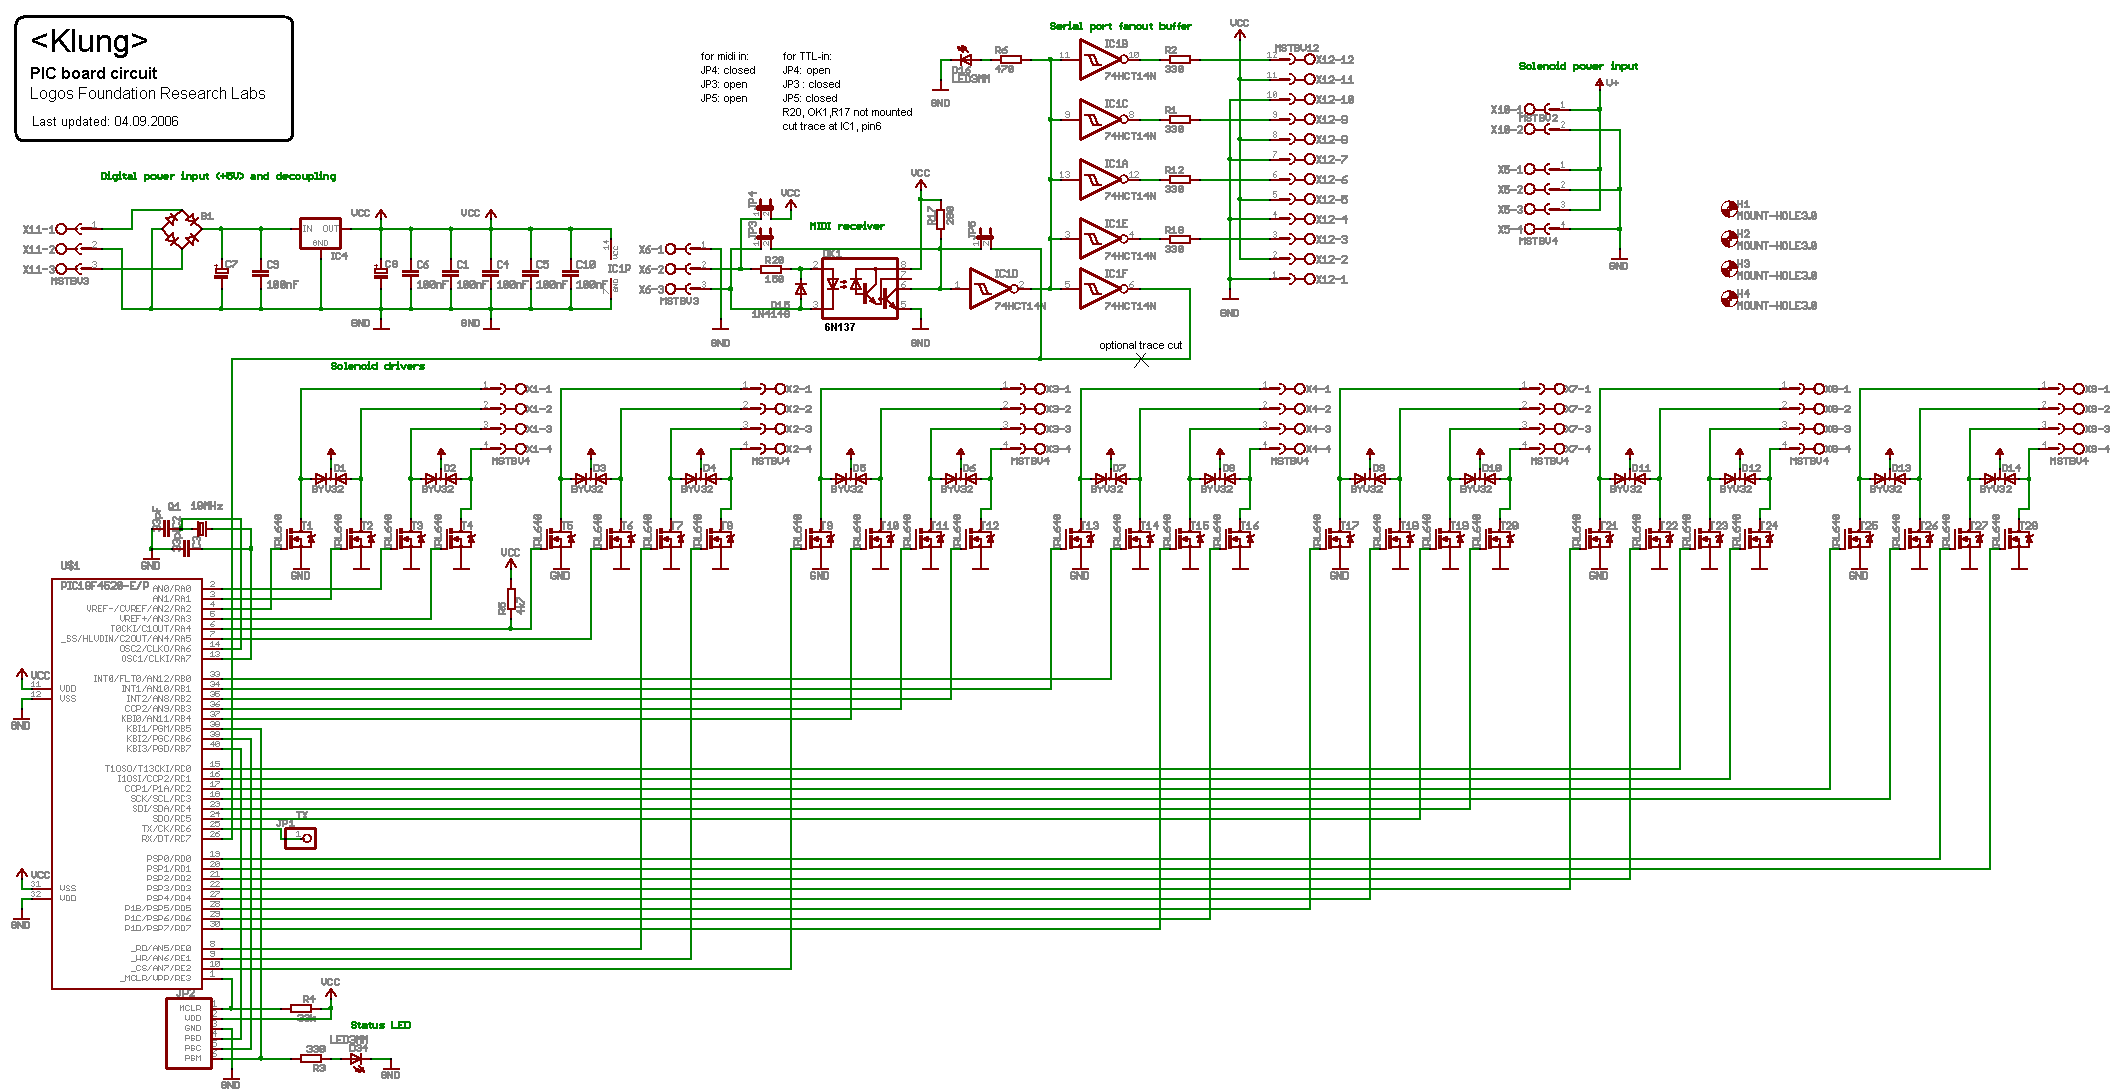Click the PIC18F4520-E/P chip label
This screenshot has height=1091, width=2120.
pos(104,586)
